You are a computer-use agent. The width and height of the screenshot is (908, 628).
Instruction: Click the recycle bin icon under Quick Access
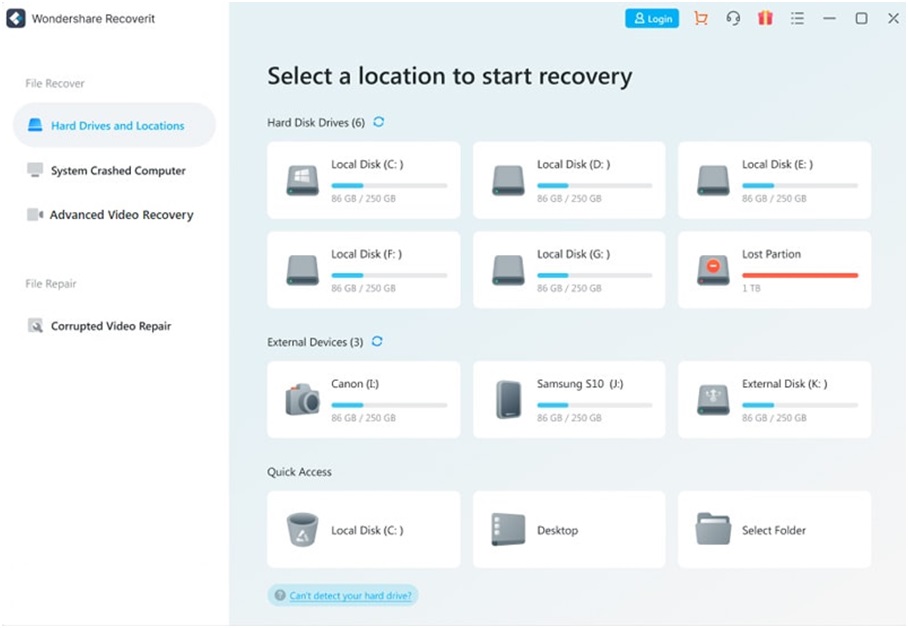(x=300, y=529)
